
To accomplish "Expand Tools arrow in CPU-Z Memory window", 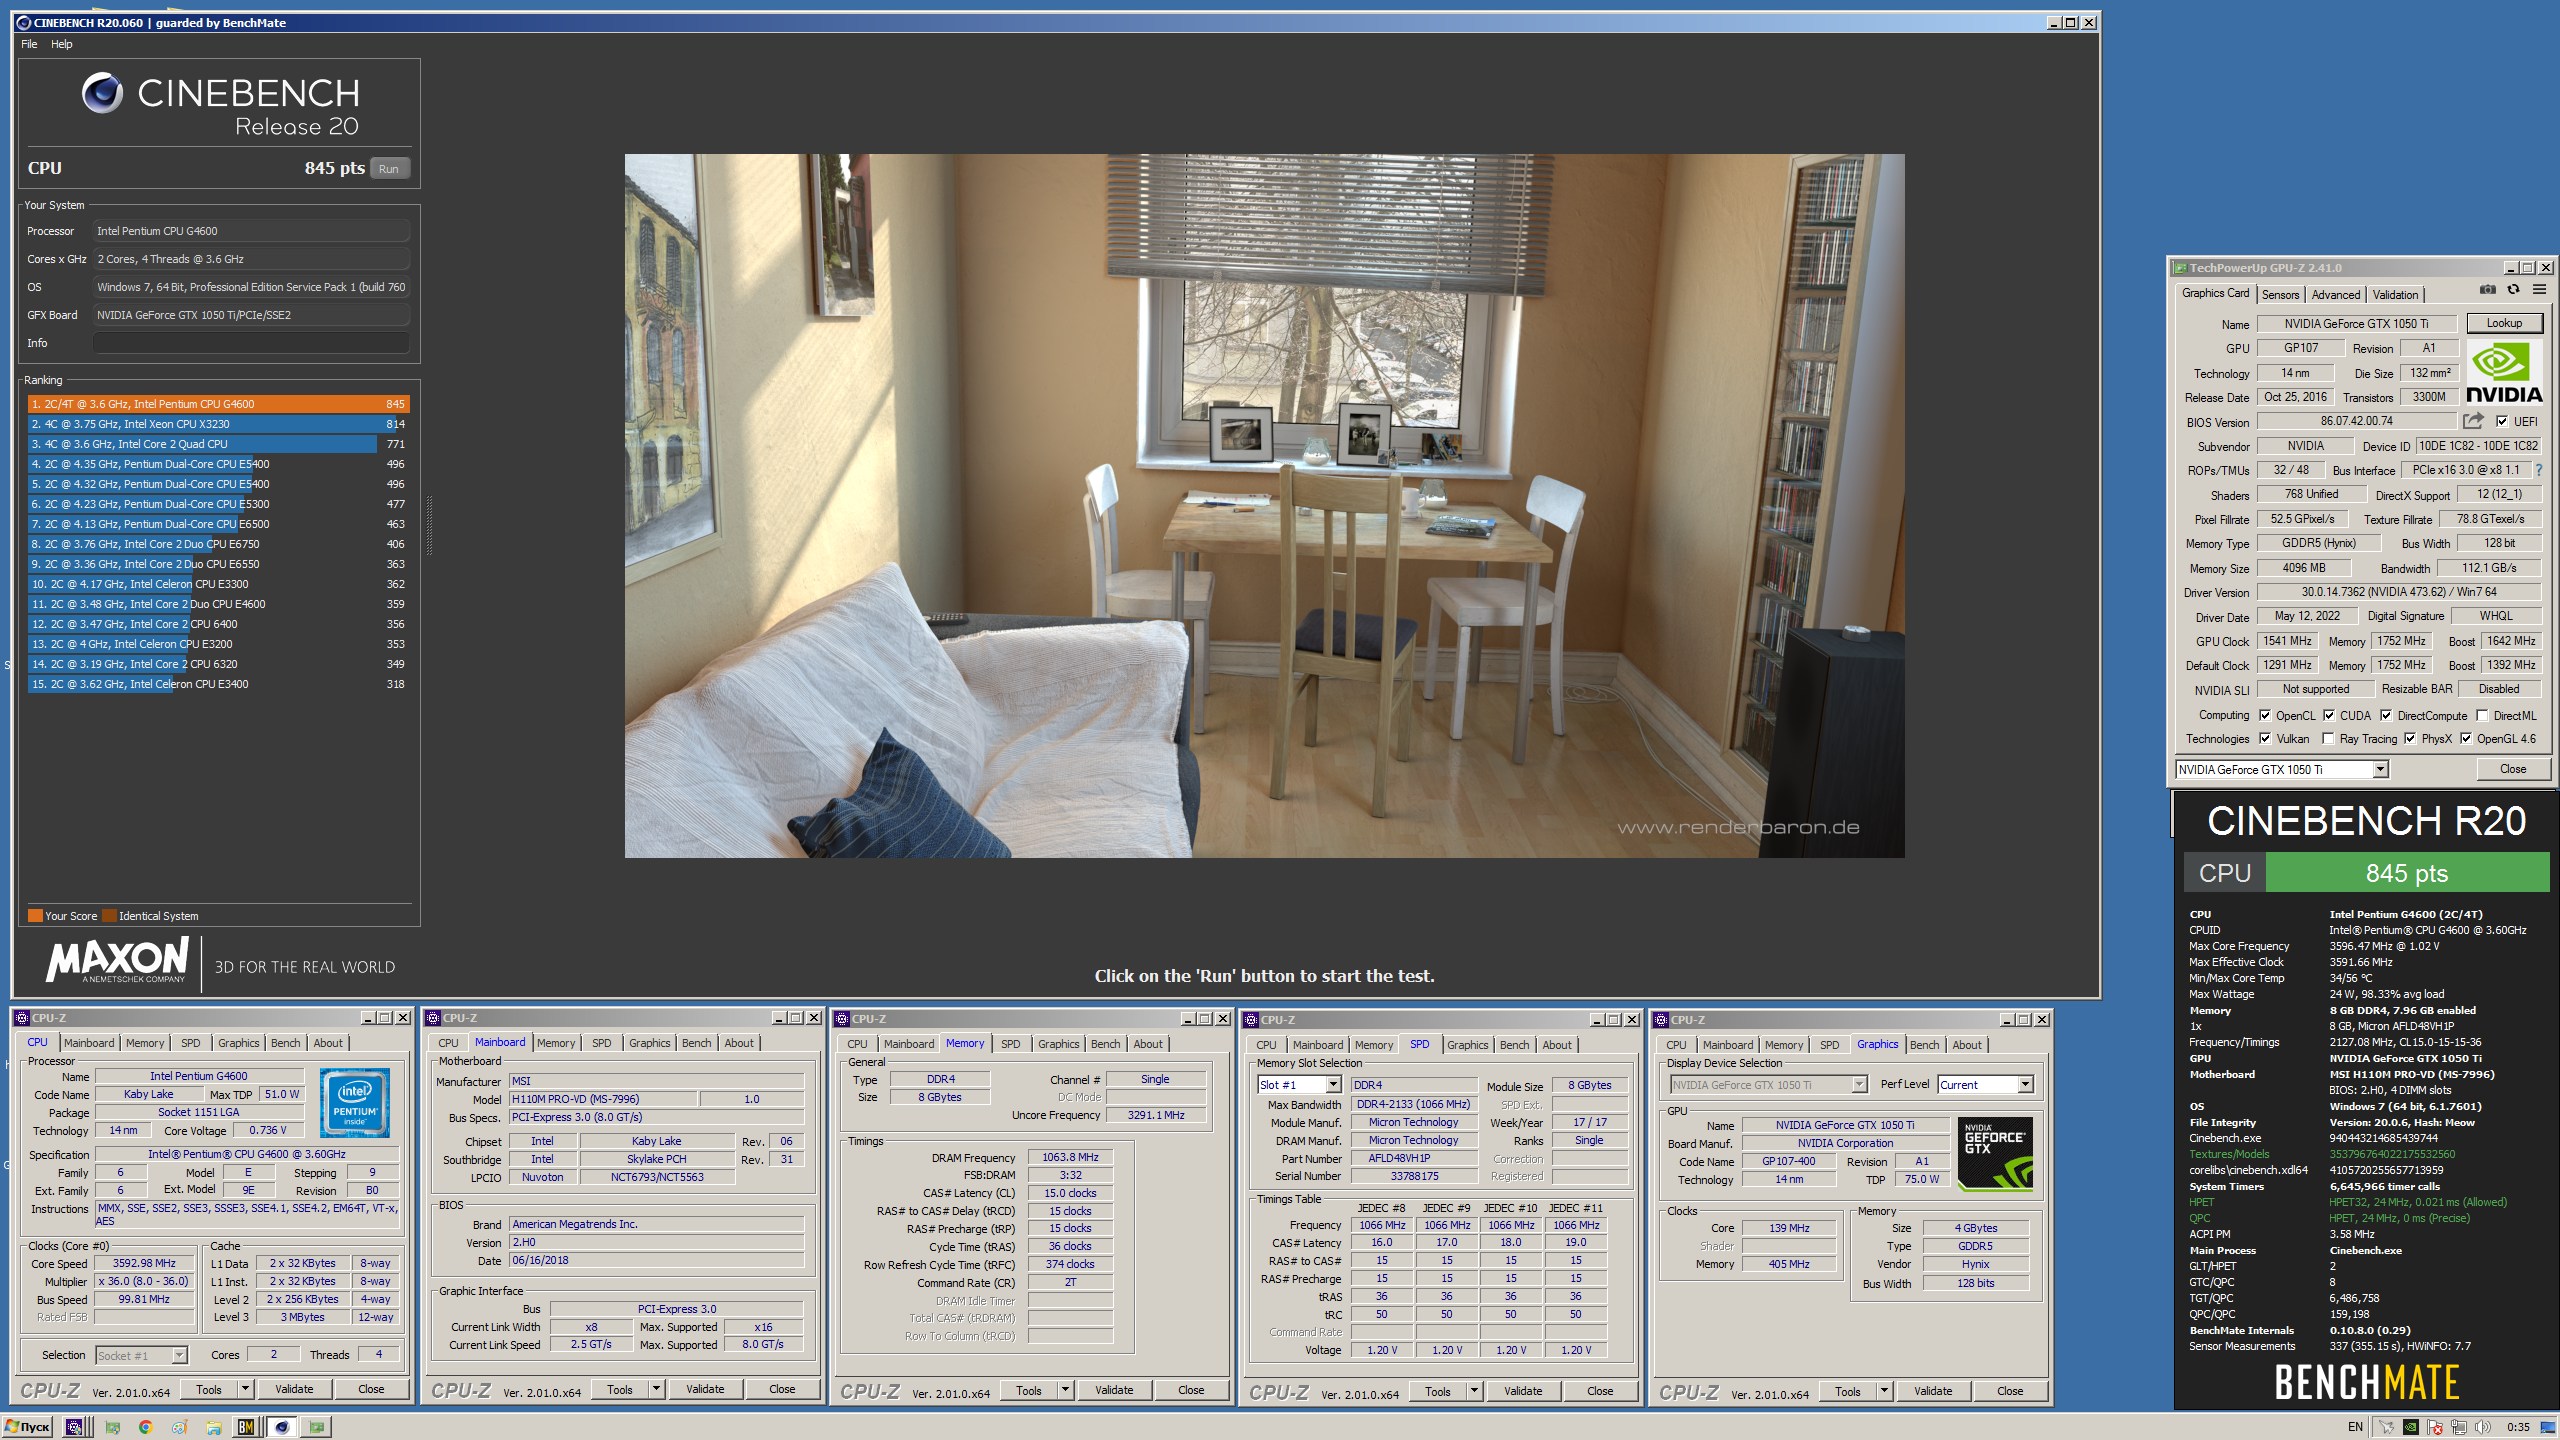I will click(1065, 1390).
